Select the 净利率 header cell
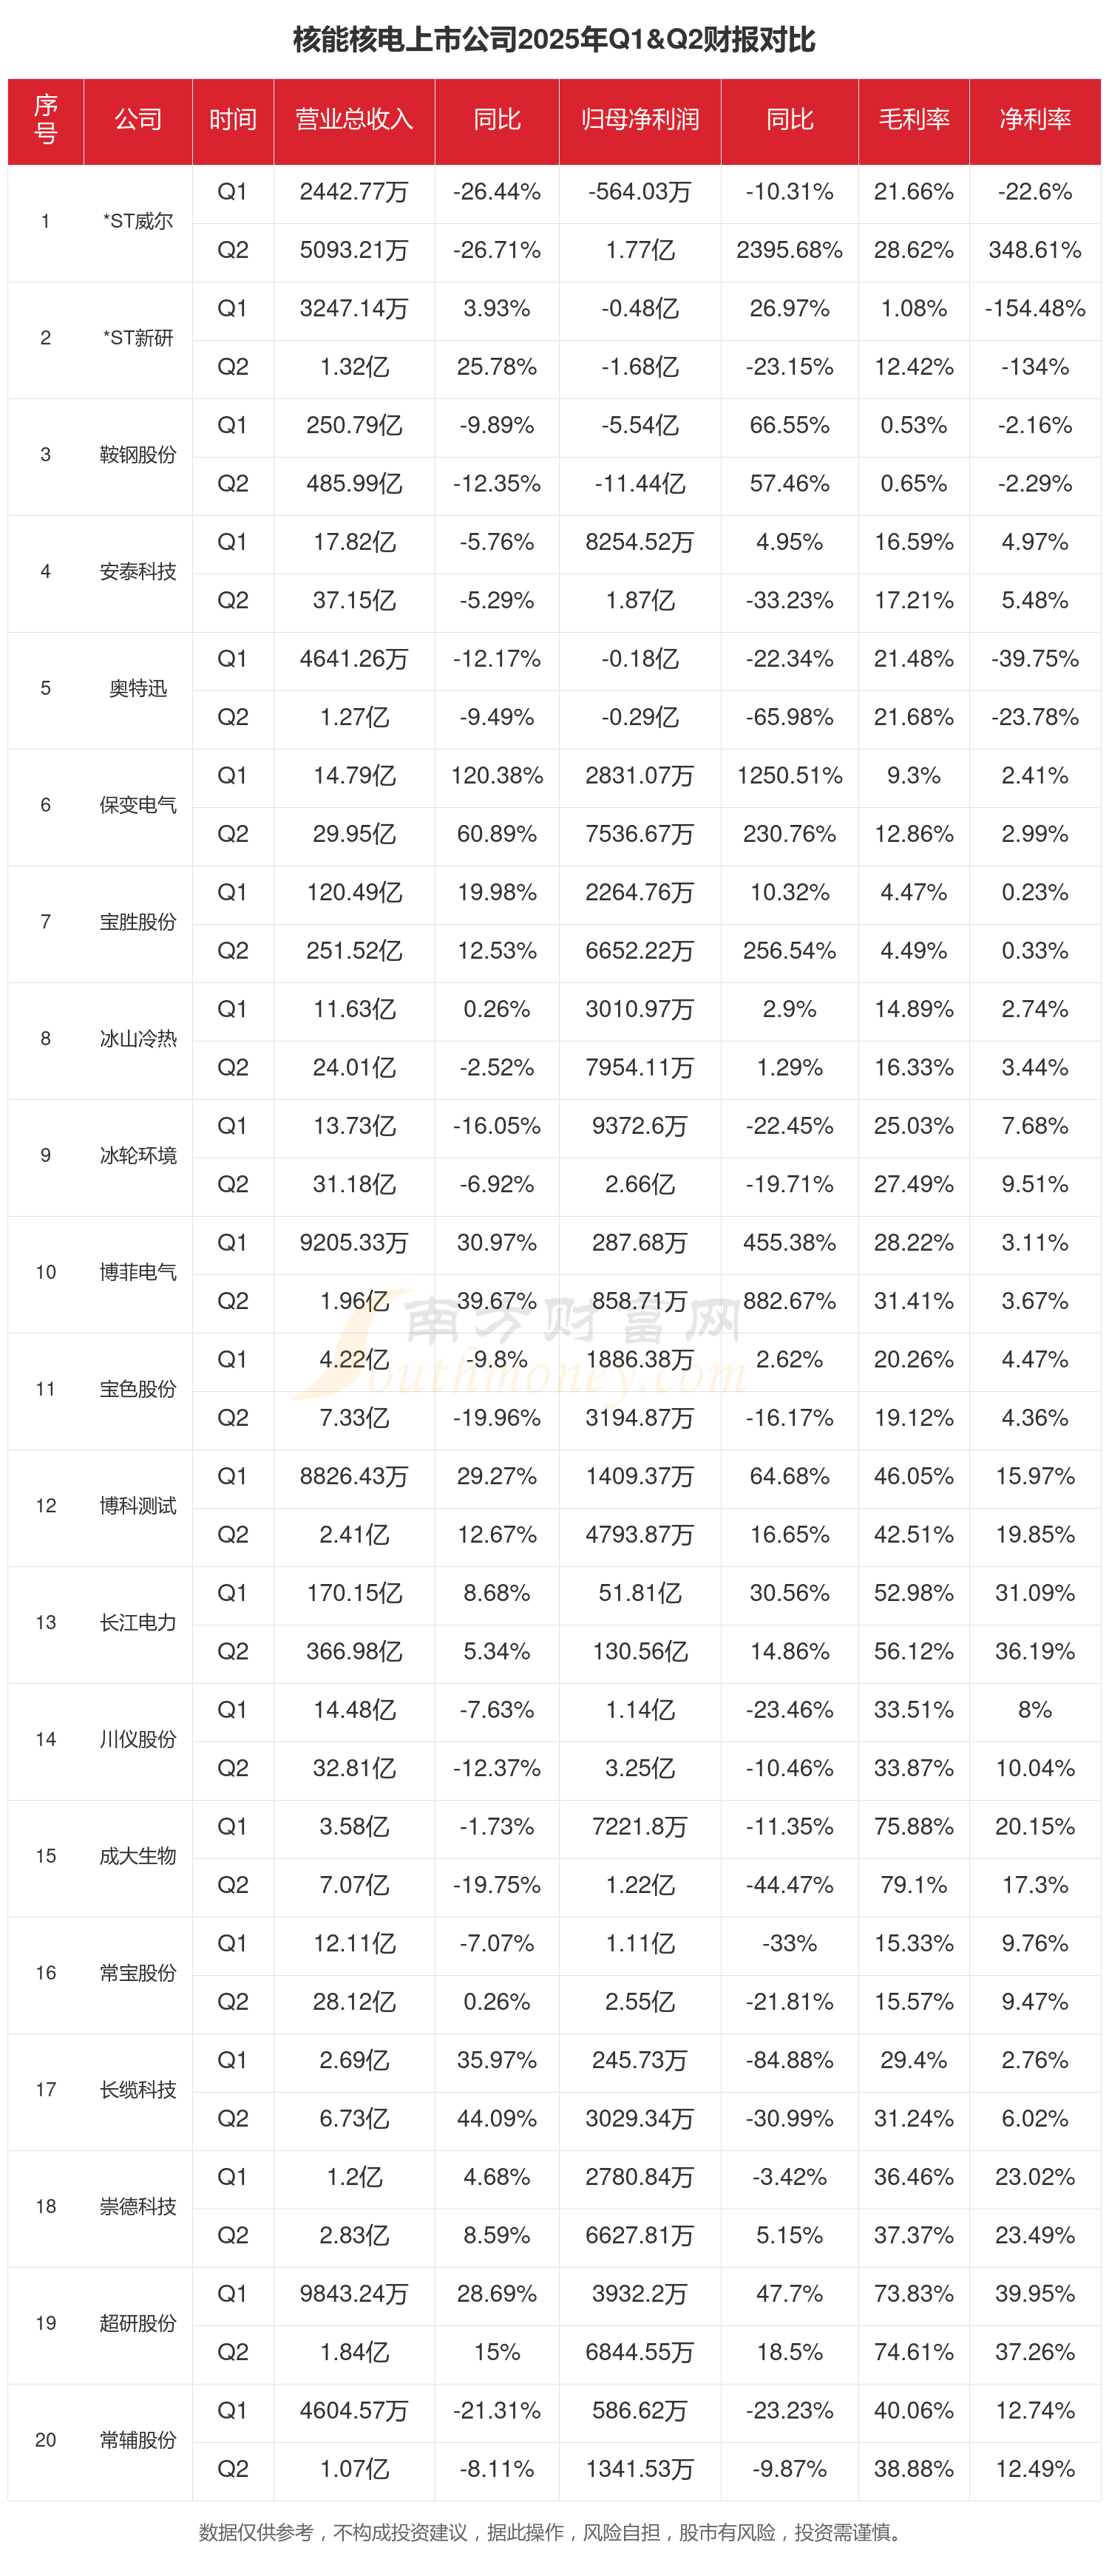Screen dimensions: 1109x2576 (1035, 120)
